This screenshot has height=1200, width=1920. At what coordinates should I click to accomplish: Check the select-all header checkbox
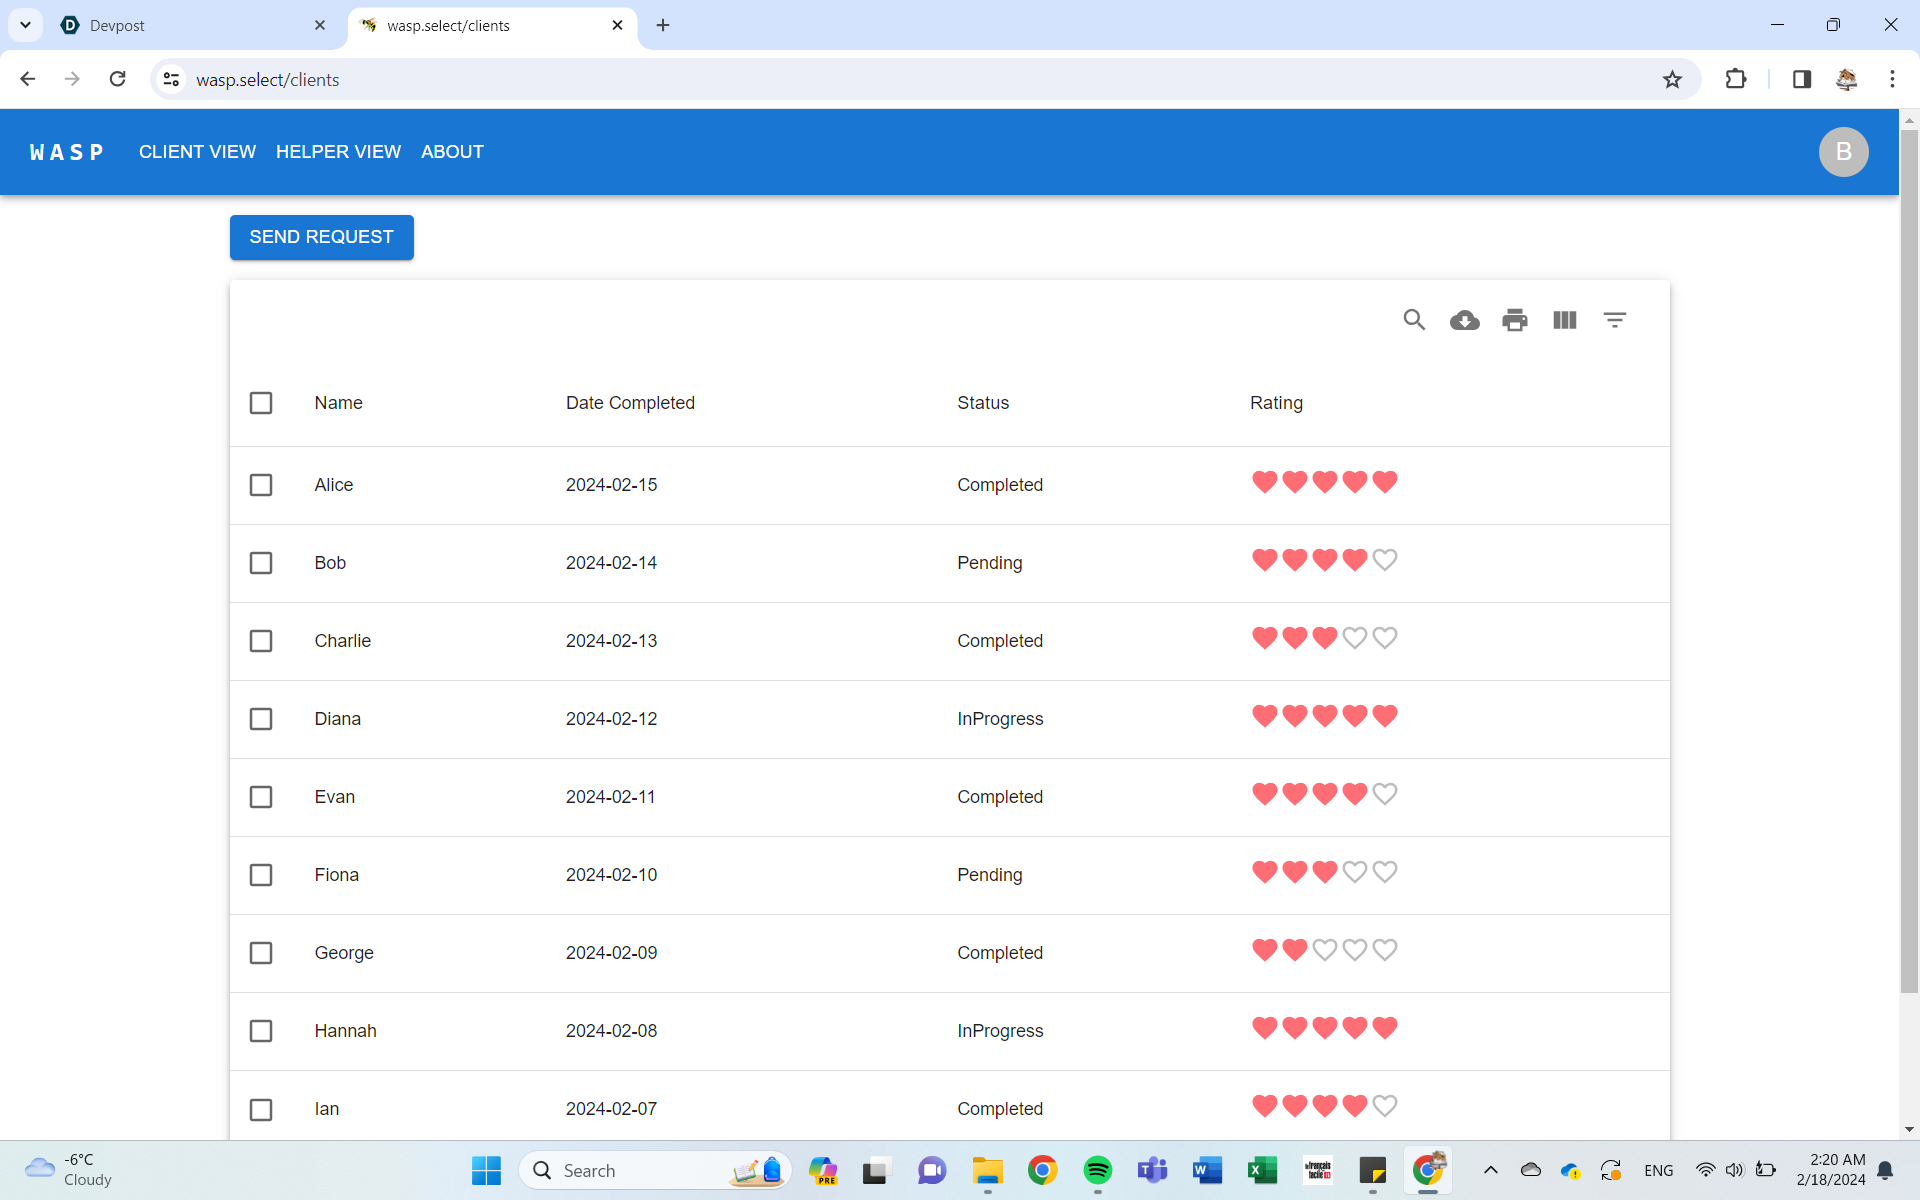[x=261, y=403]
